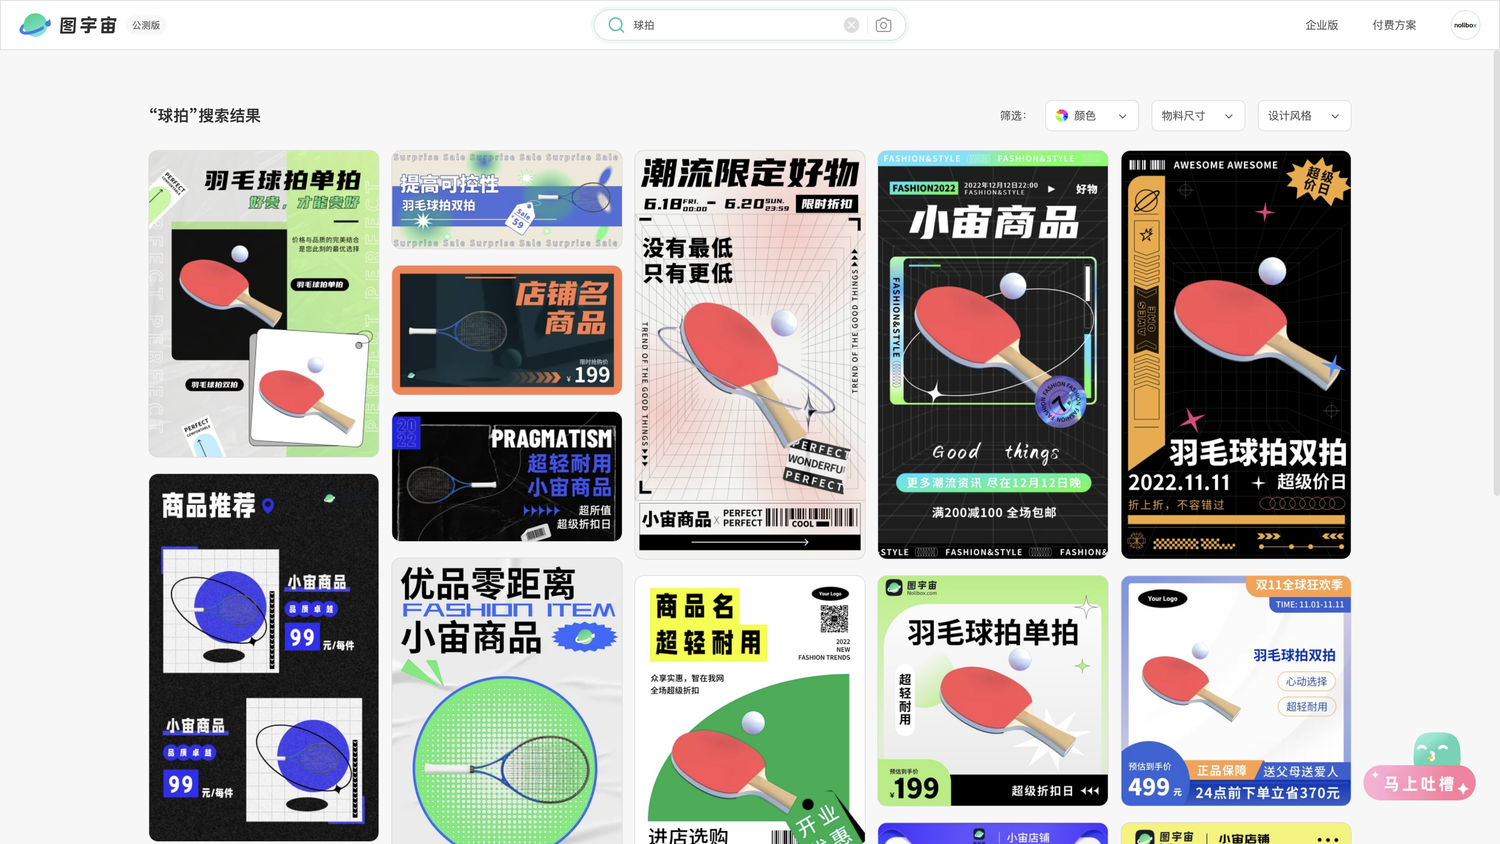Click the 筛选: label
This screenshot has width=1500, height=844.
[1013, 116]
